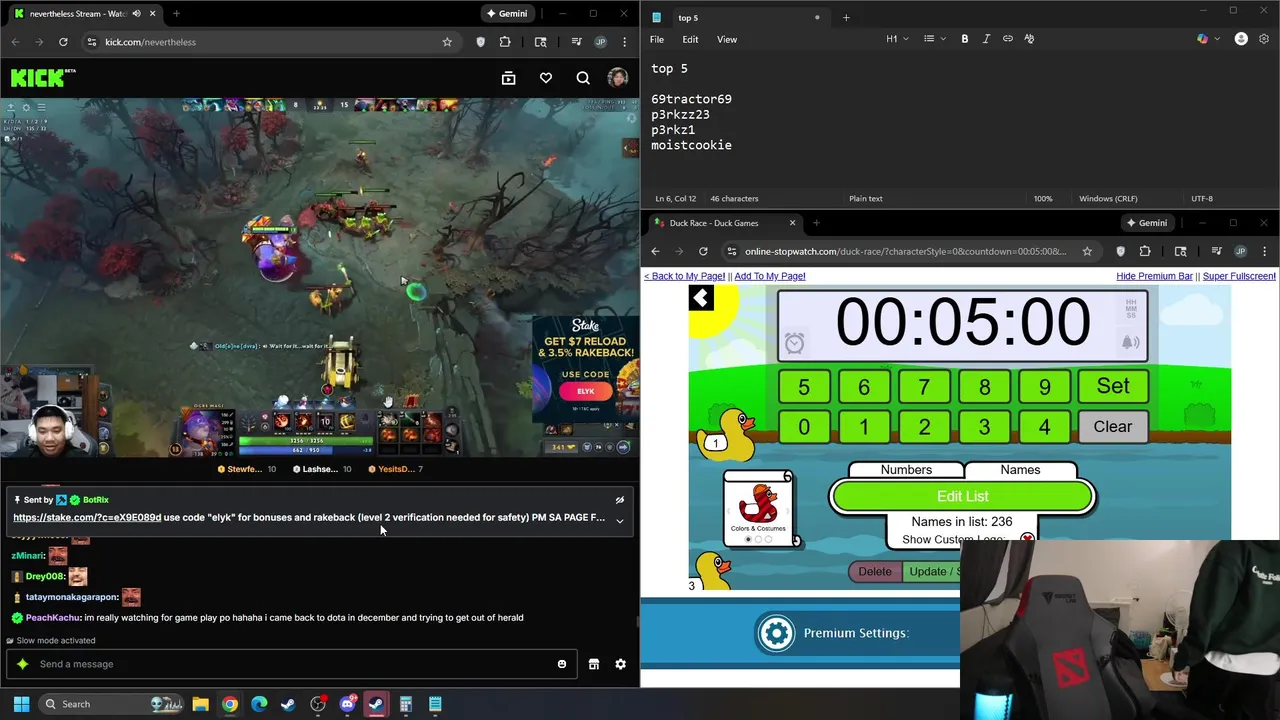The width and height of the screenshot is (1280, 720).
Task: Click the 69tractor69 line in Notepad
Action: point(691,99)
